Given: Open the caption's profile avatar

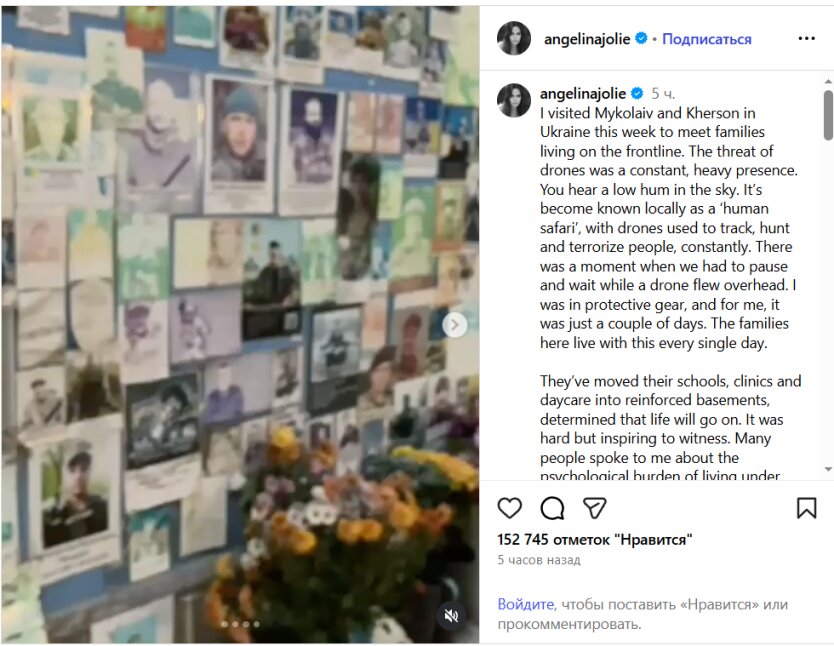Looking at the screenshot, I should click(x=514, y=100).
